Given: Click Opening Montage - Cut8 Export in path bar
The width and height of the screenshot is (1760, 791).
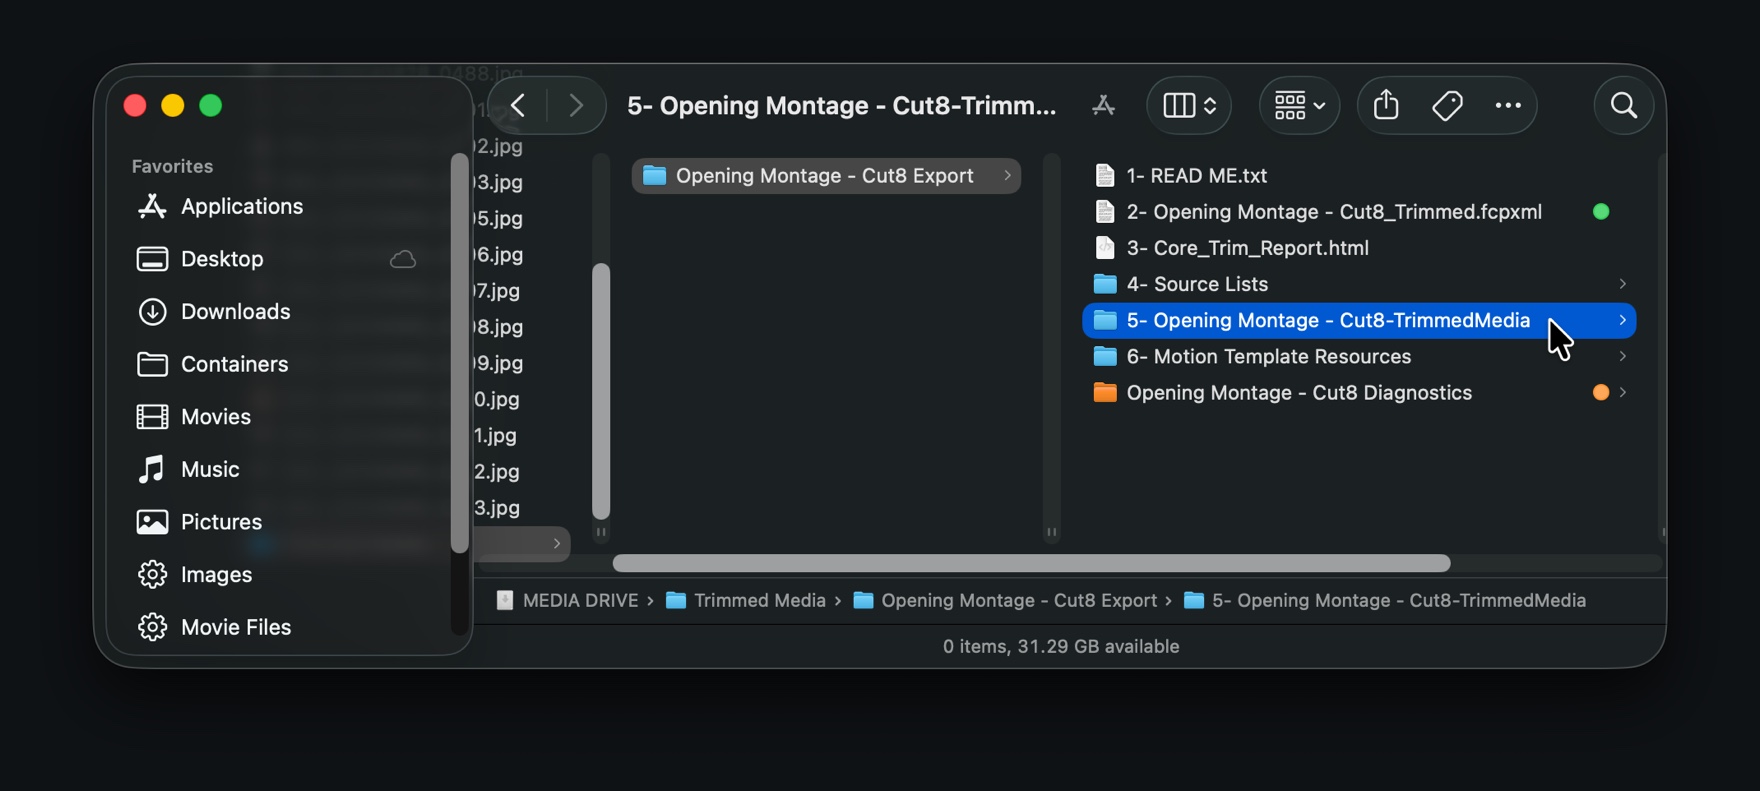Looking at the screenshot, I should point(1005,601).
